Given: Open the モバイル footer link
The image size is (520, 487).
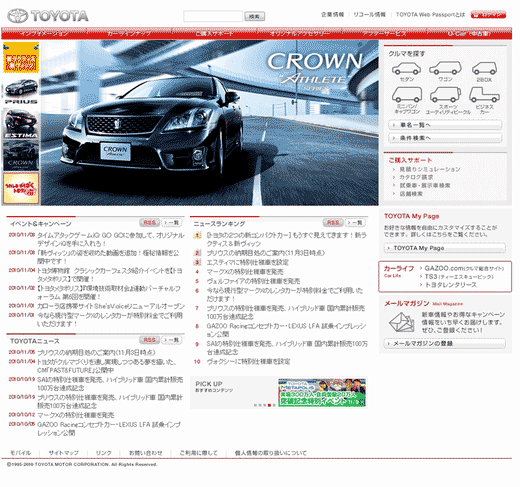Looking at the screenshot, I should (x=20, y=453).
